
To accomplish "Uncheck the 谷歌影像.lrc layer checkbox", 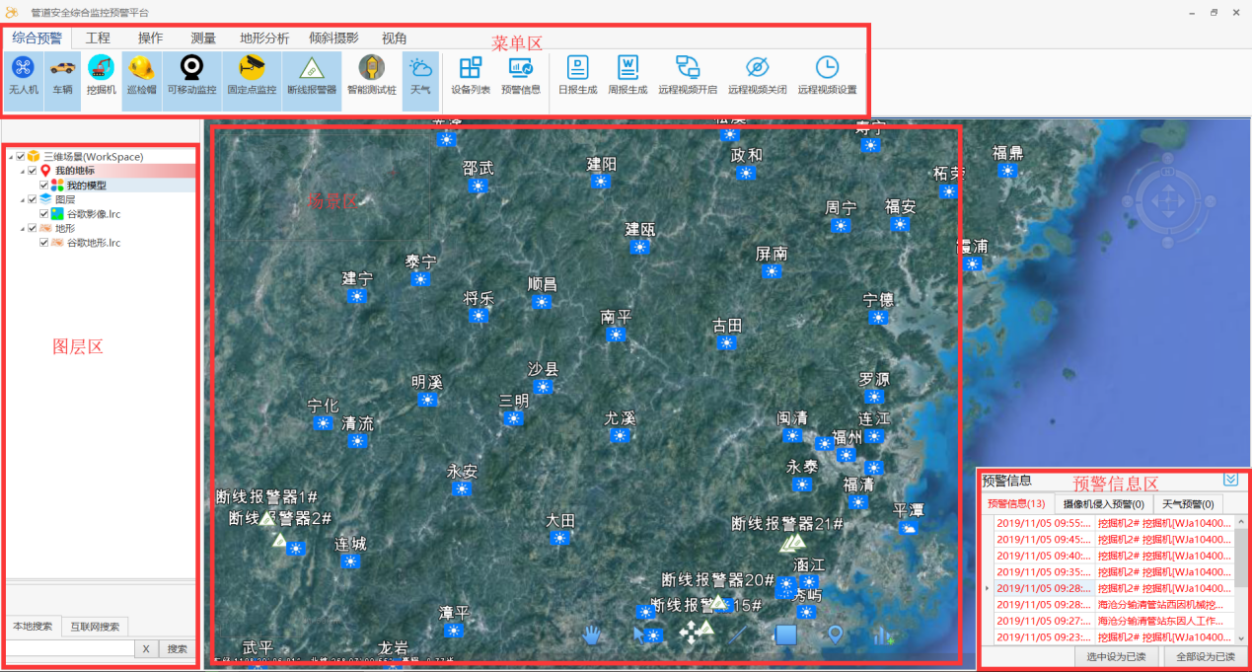I will coord(44,214).
